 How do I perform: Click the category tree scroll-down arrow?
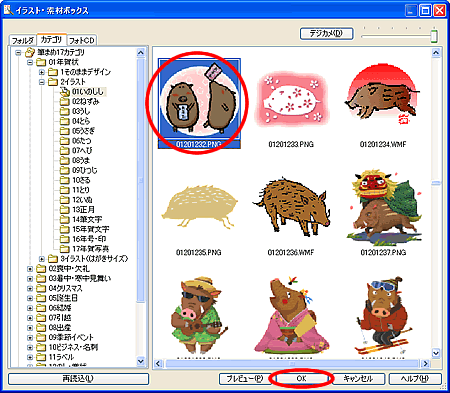pyautogui.click(x=141, y=361)
